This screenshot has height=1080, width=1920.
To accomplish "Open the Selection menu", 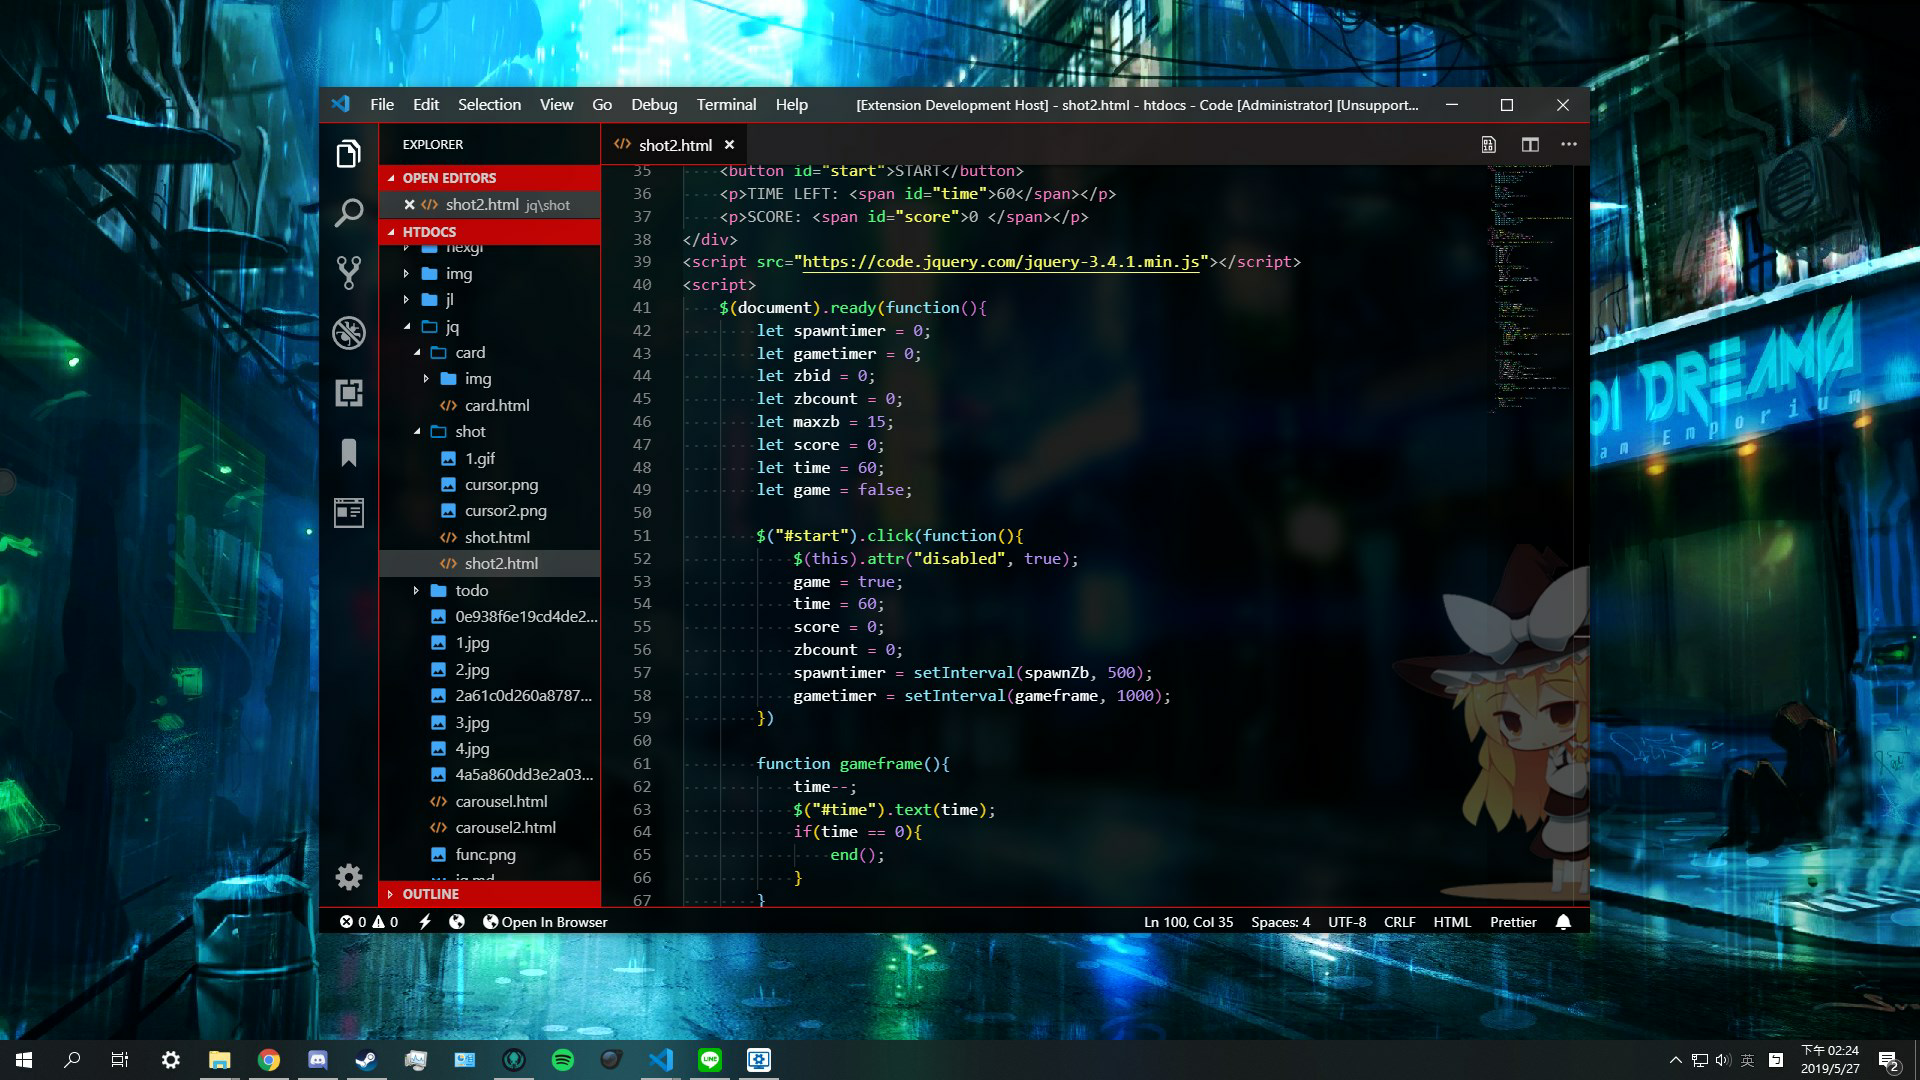I will click(489, 105).
